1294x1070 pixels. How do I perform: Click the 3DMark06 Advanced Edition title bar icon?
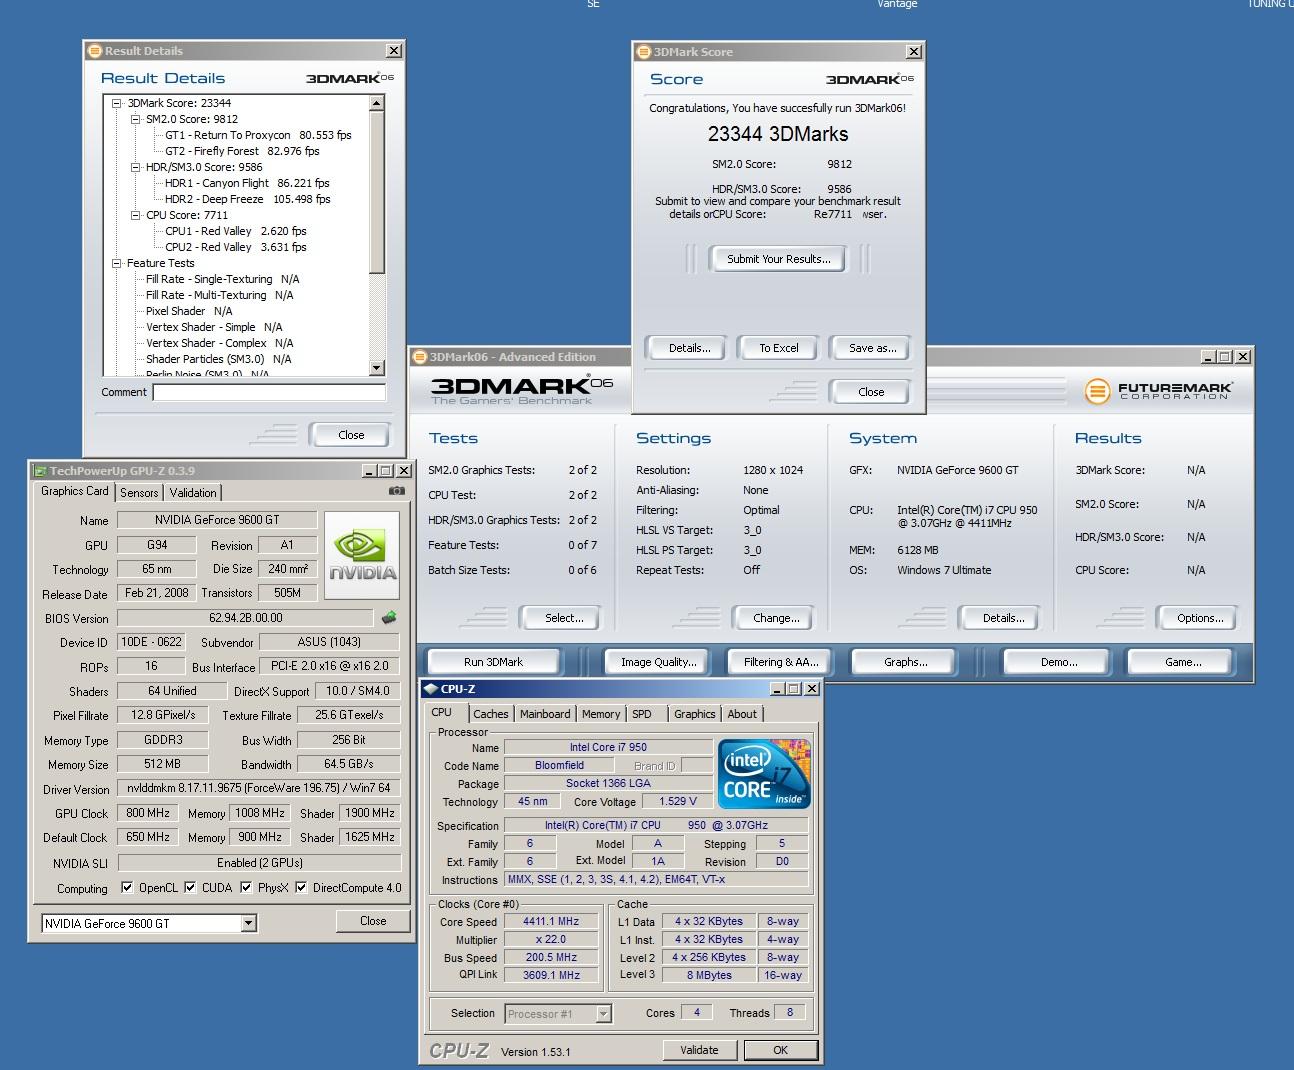(x=420, y=357)
